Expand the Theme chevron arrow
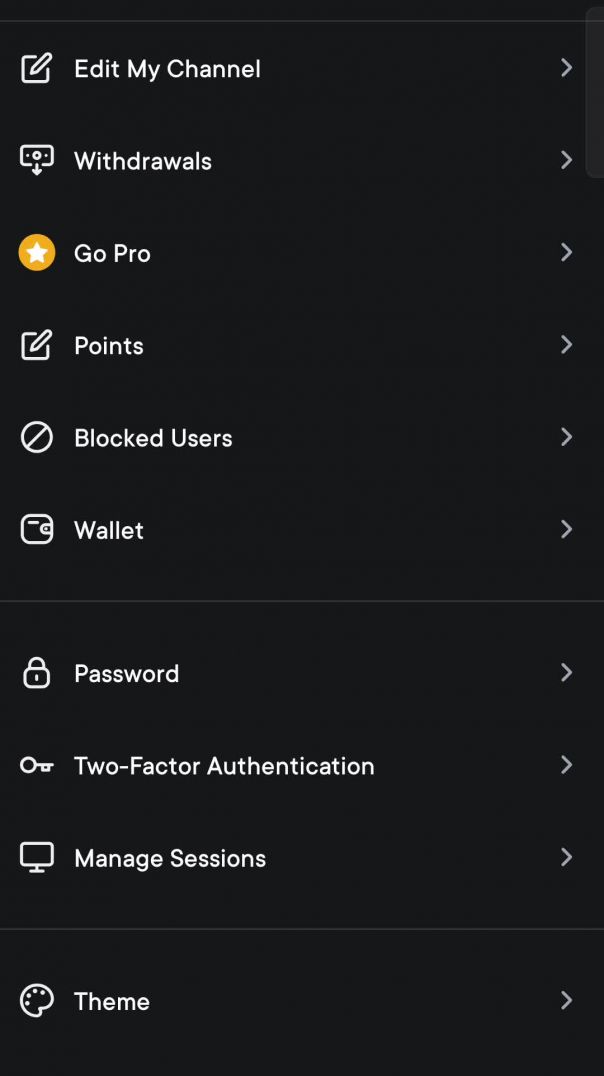604x1076 pixels. (566, 1000)
